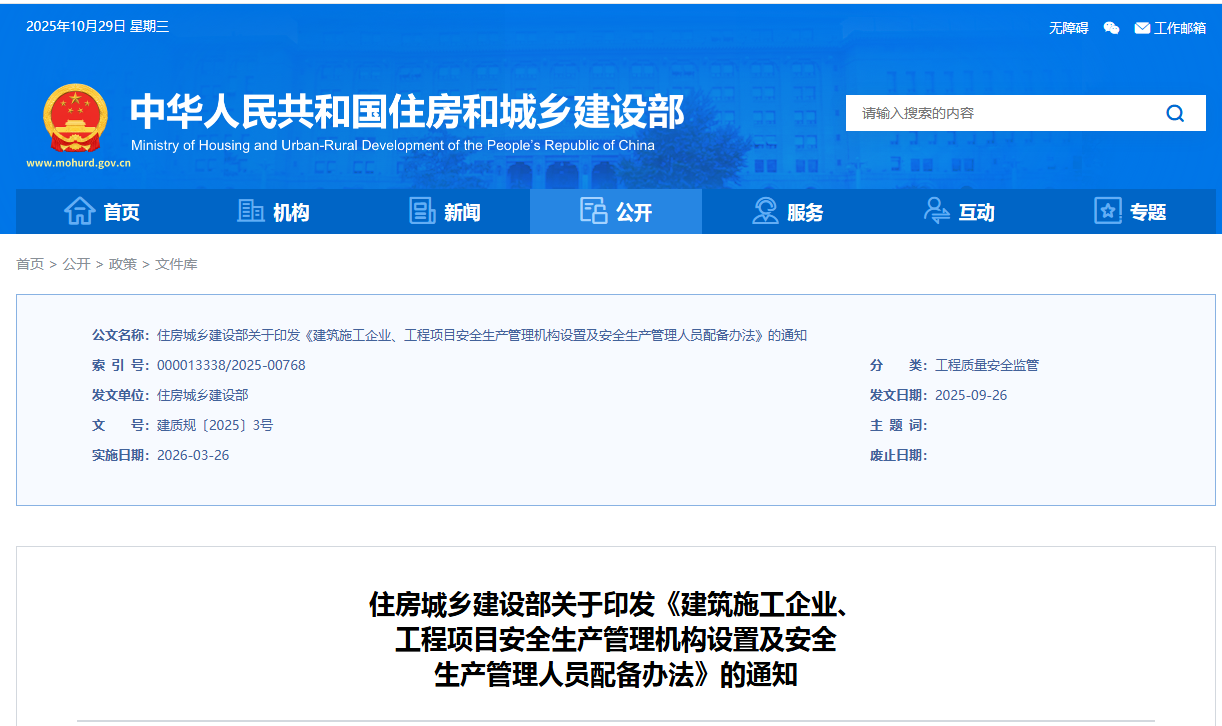1222x726 pixels.
Task: Click the newspaper icon beside 新闻
Action: click(422, 211)
